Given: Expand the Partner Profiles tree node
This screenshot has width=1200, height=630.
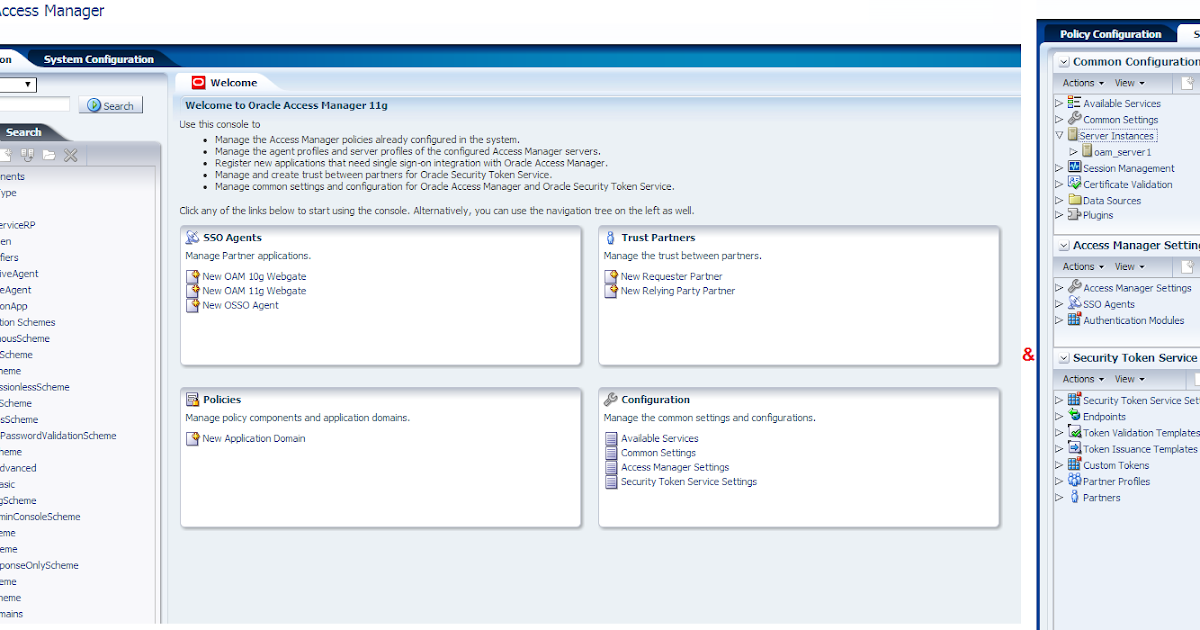Looking at the screenshot, I should 1060,481.
